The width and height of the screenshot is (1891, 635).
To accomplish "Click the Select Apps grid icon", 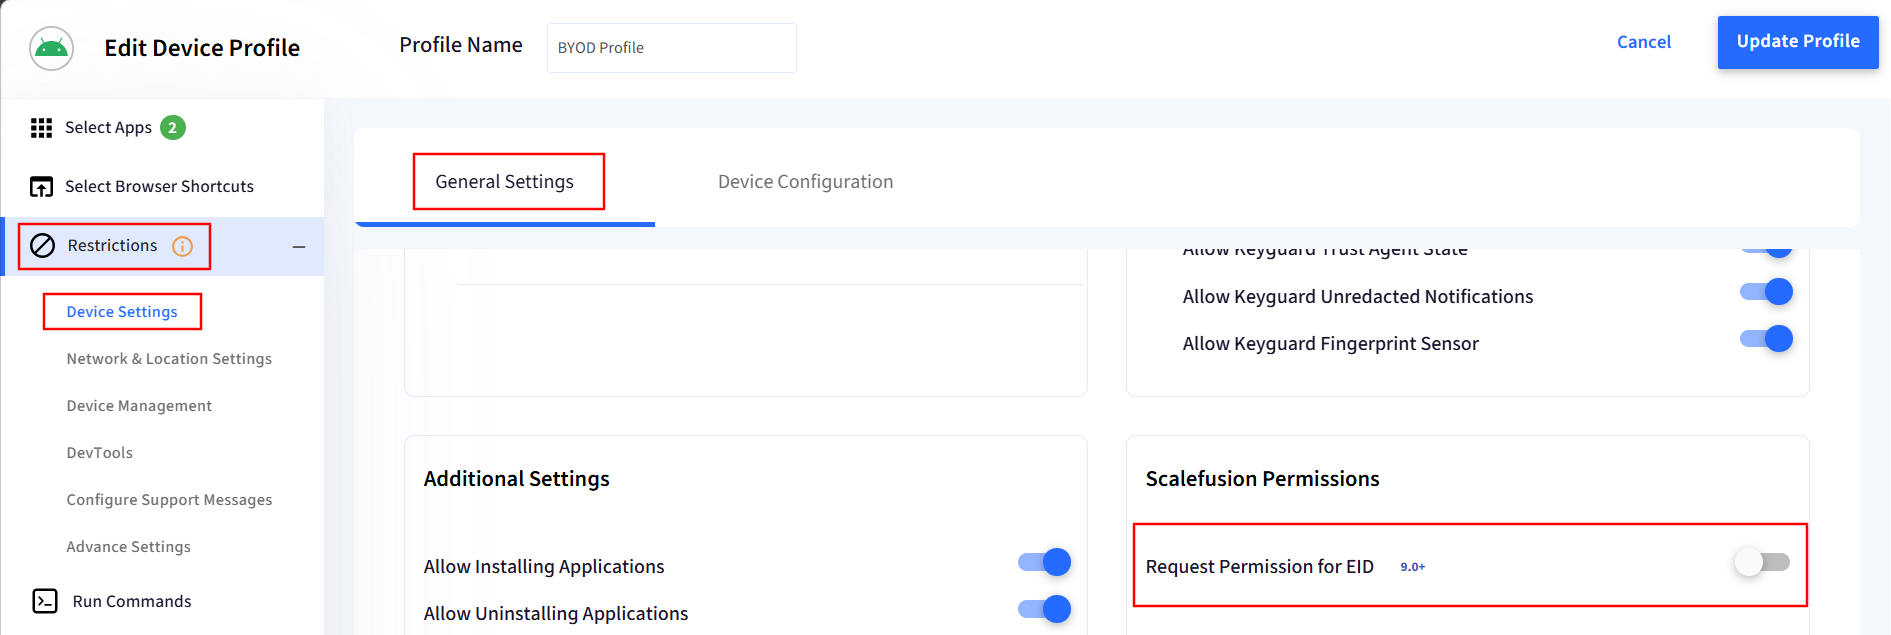I will [x=41, y=128].
